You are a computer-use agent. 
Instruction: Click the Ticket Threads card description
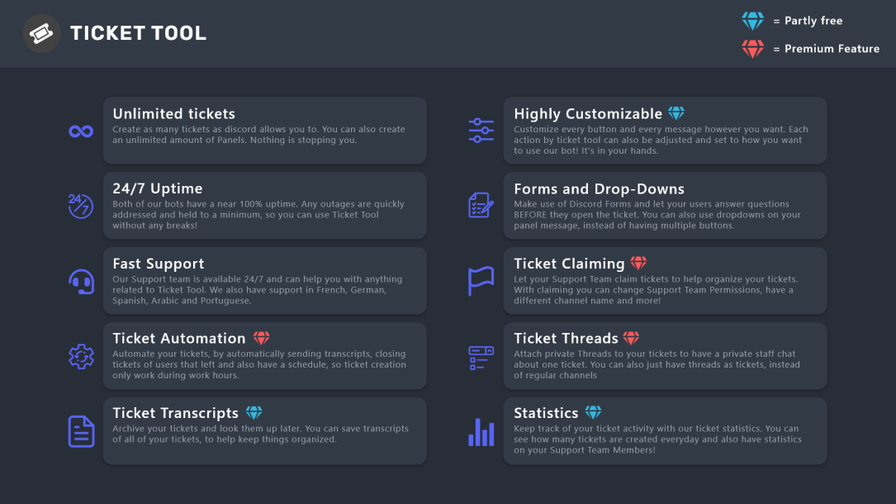click(x=657, y=365)
